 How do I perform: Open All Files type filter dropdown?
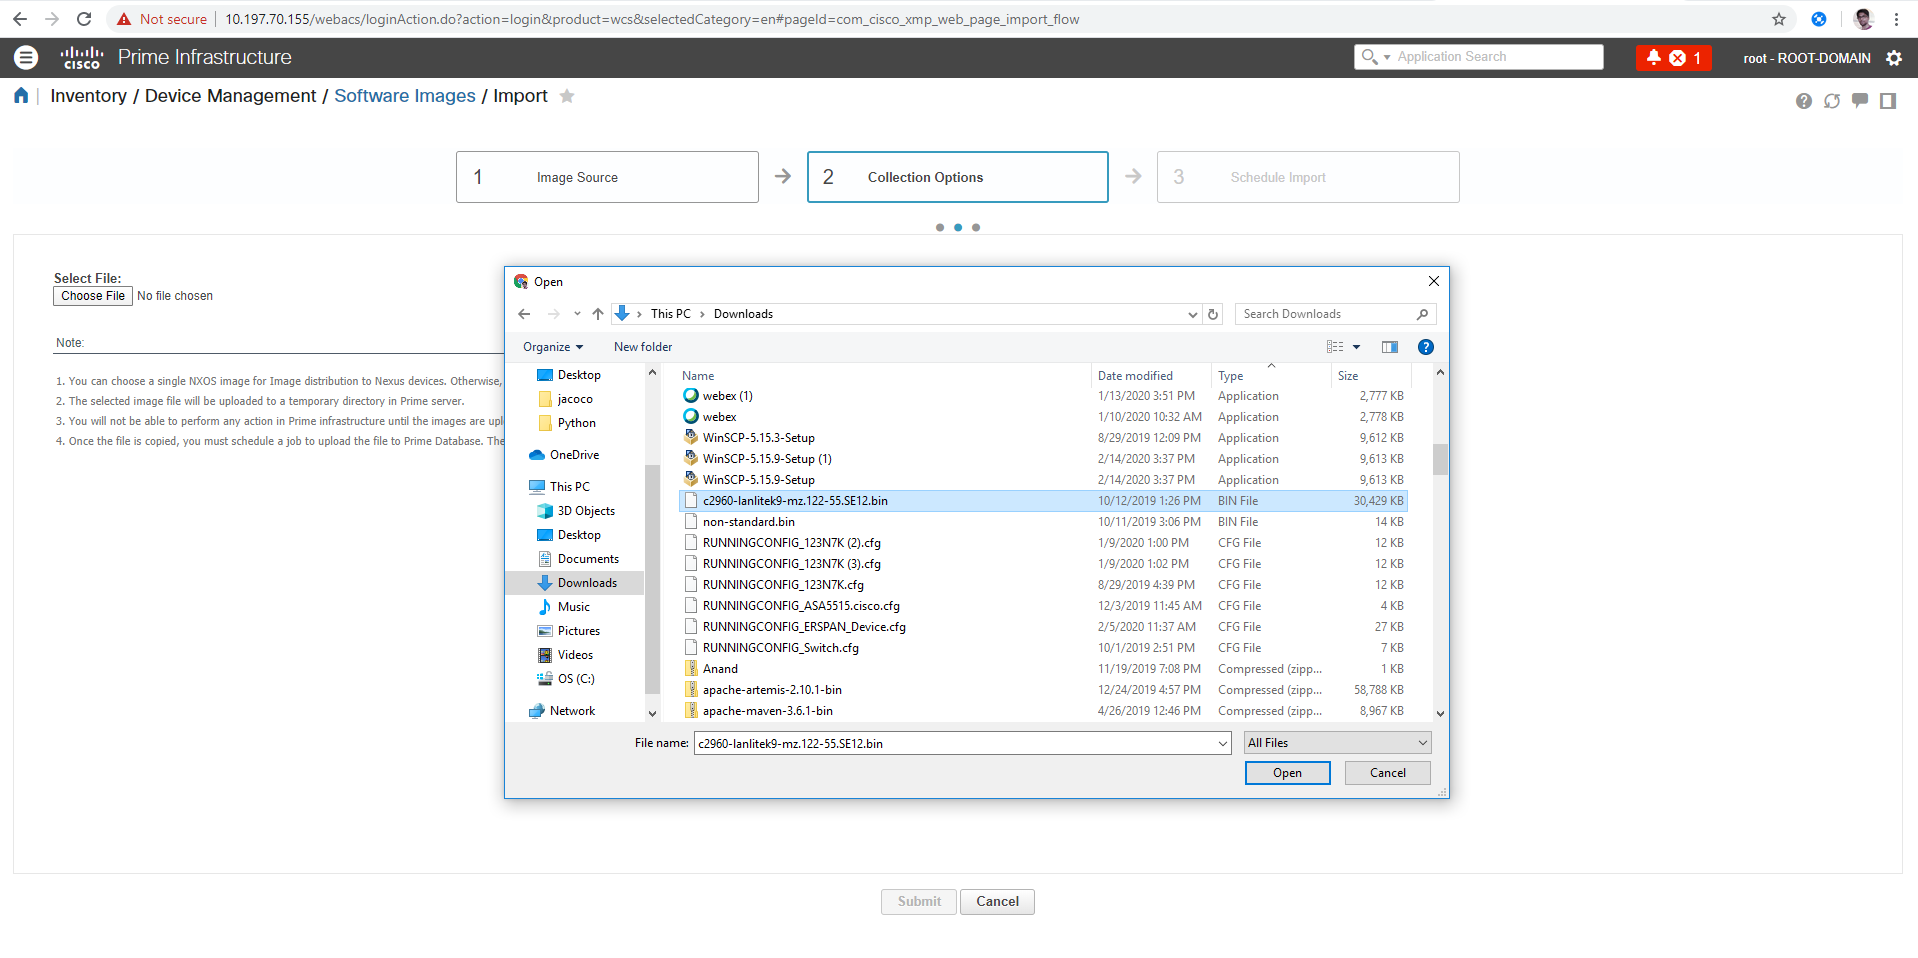[1338, 743]
